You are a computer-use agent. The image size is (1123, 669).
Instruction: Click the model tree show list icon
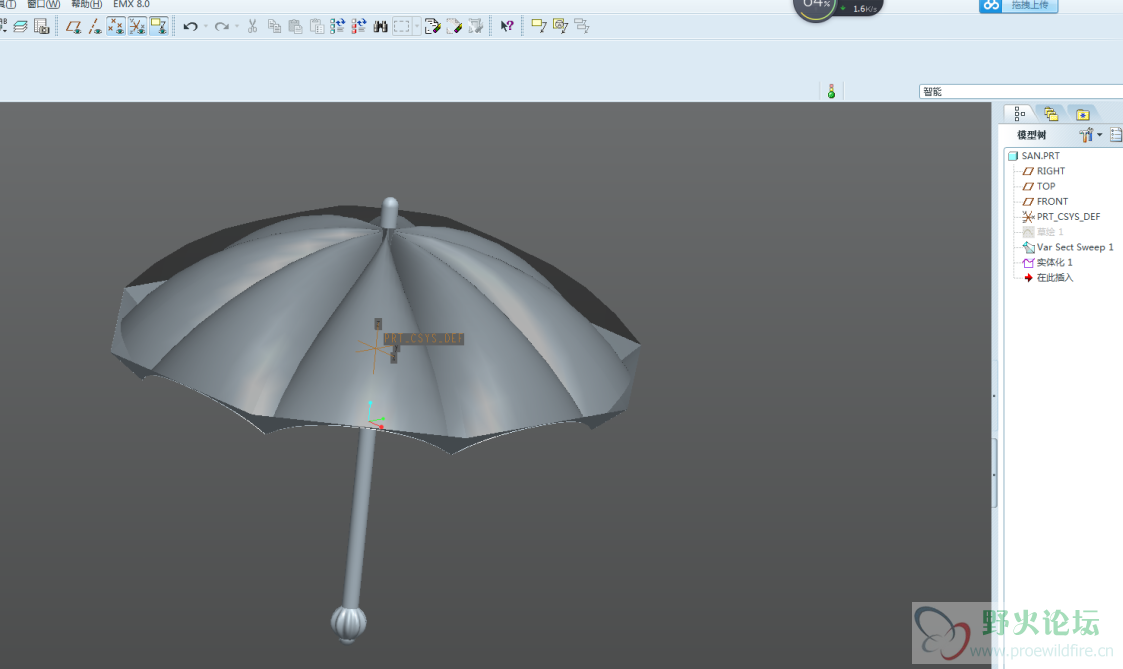[1115, 135]
